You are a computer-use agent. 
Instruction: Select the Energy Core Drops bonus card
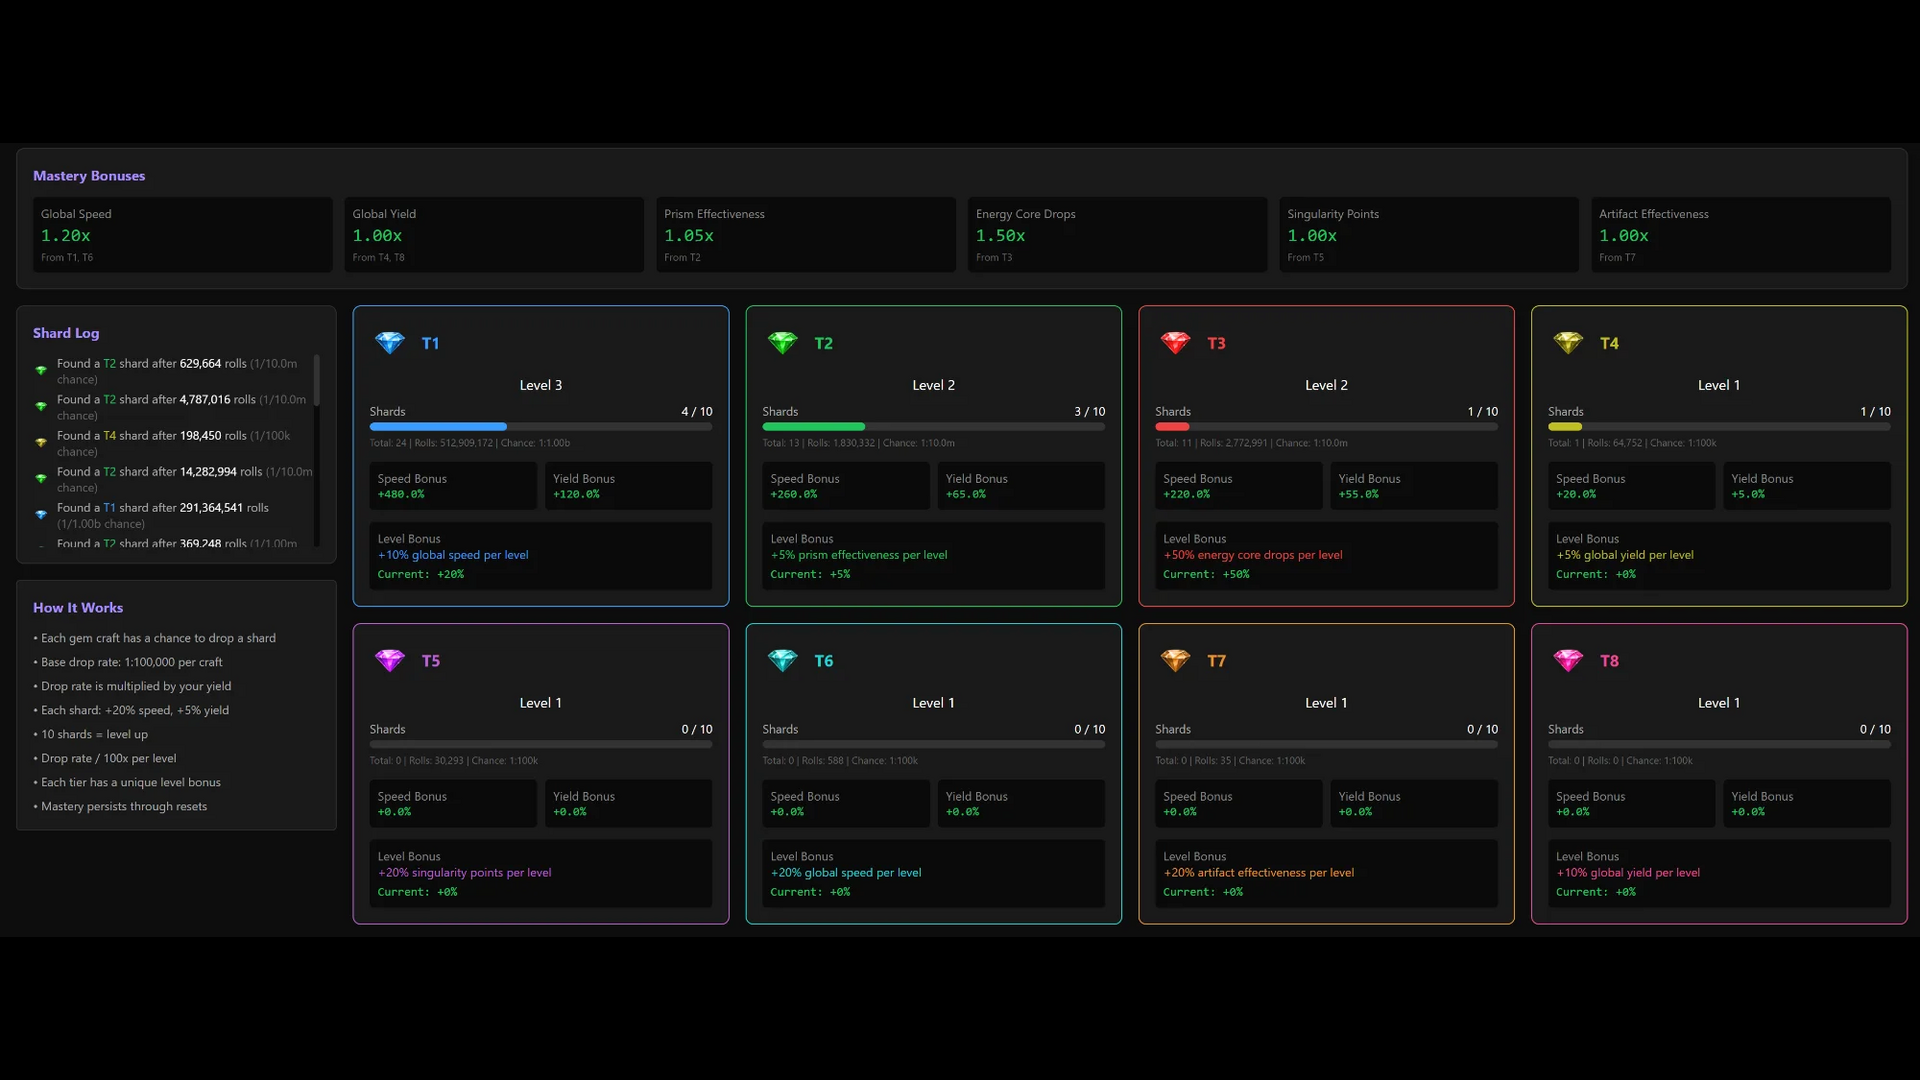(1117, 235)
